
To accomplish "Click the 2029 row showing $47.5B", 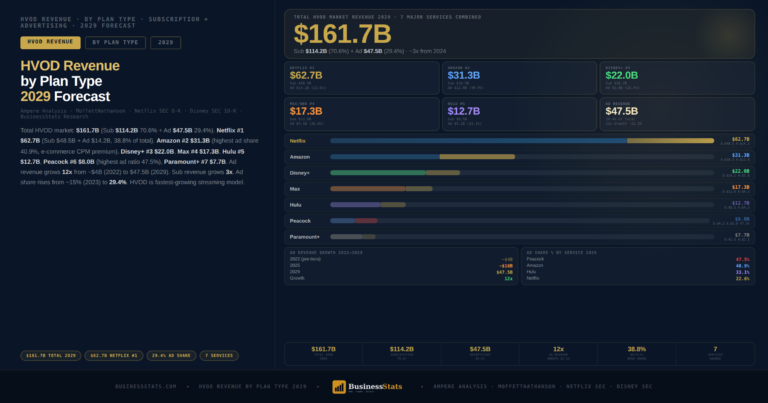I will (x=401, y=272).
